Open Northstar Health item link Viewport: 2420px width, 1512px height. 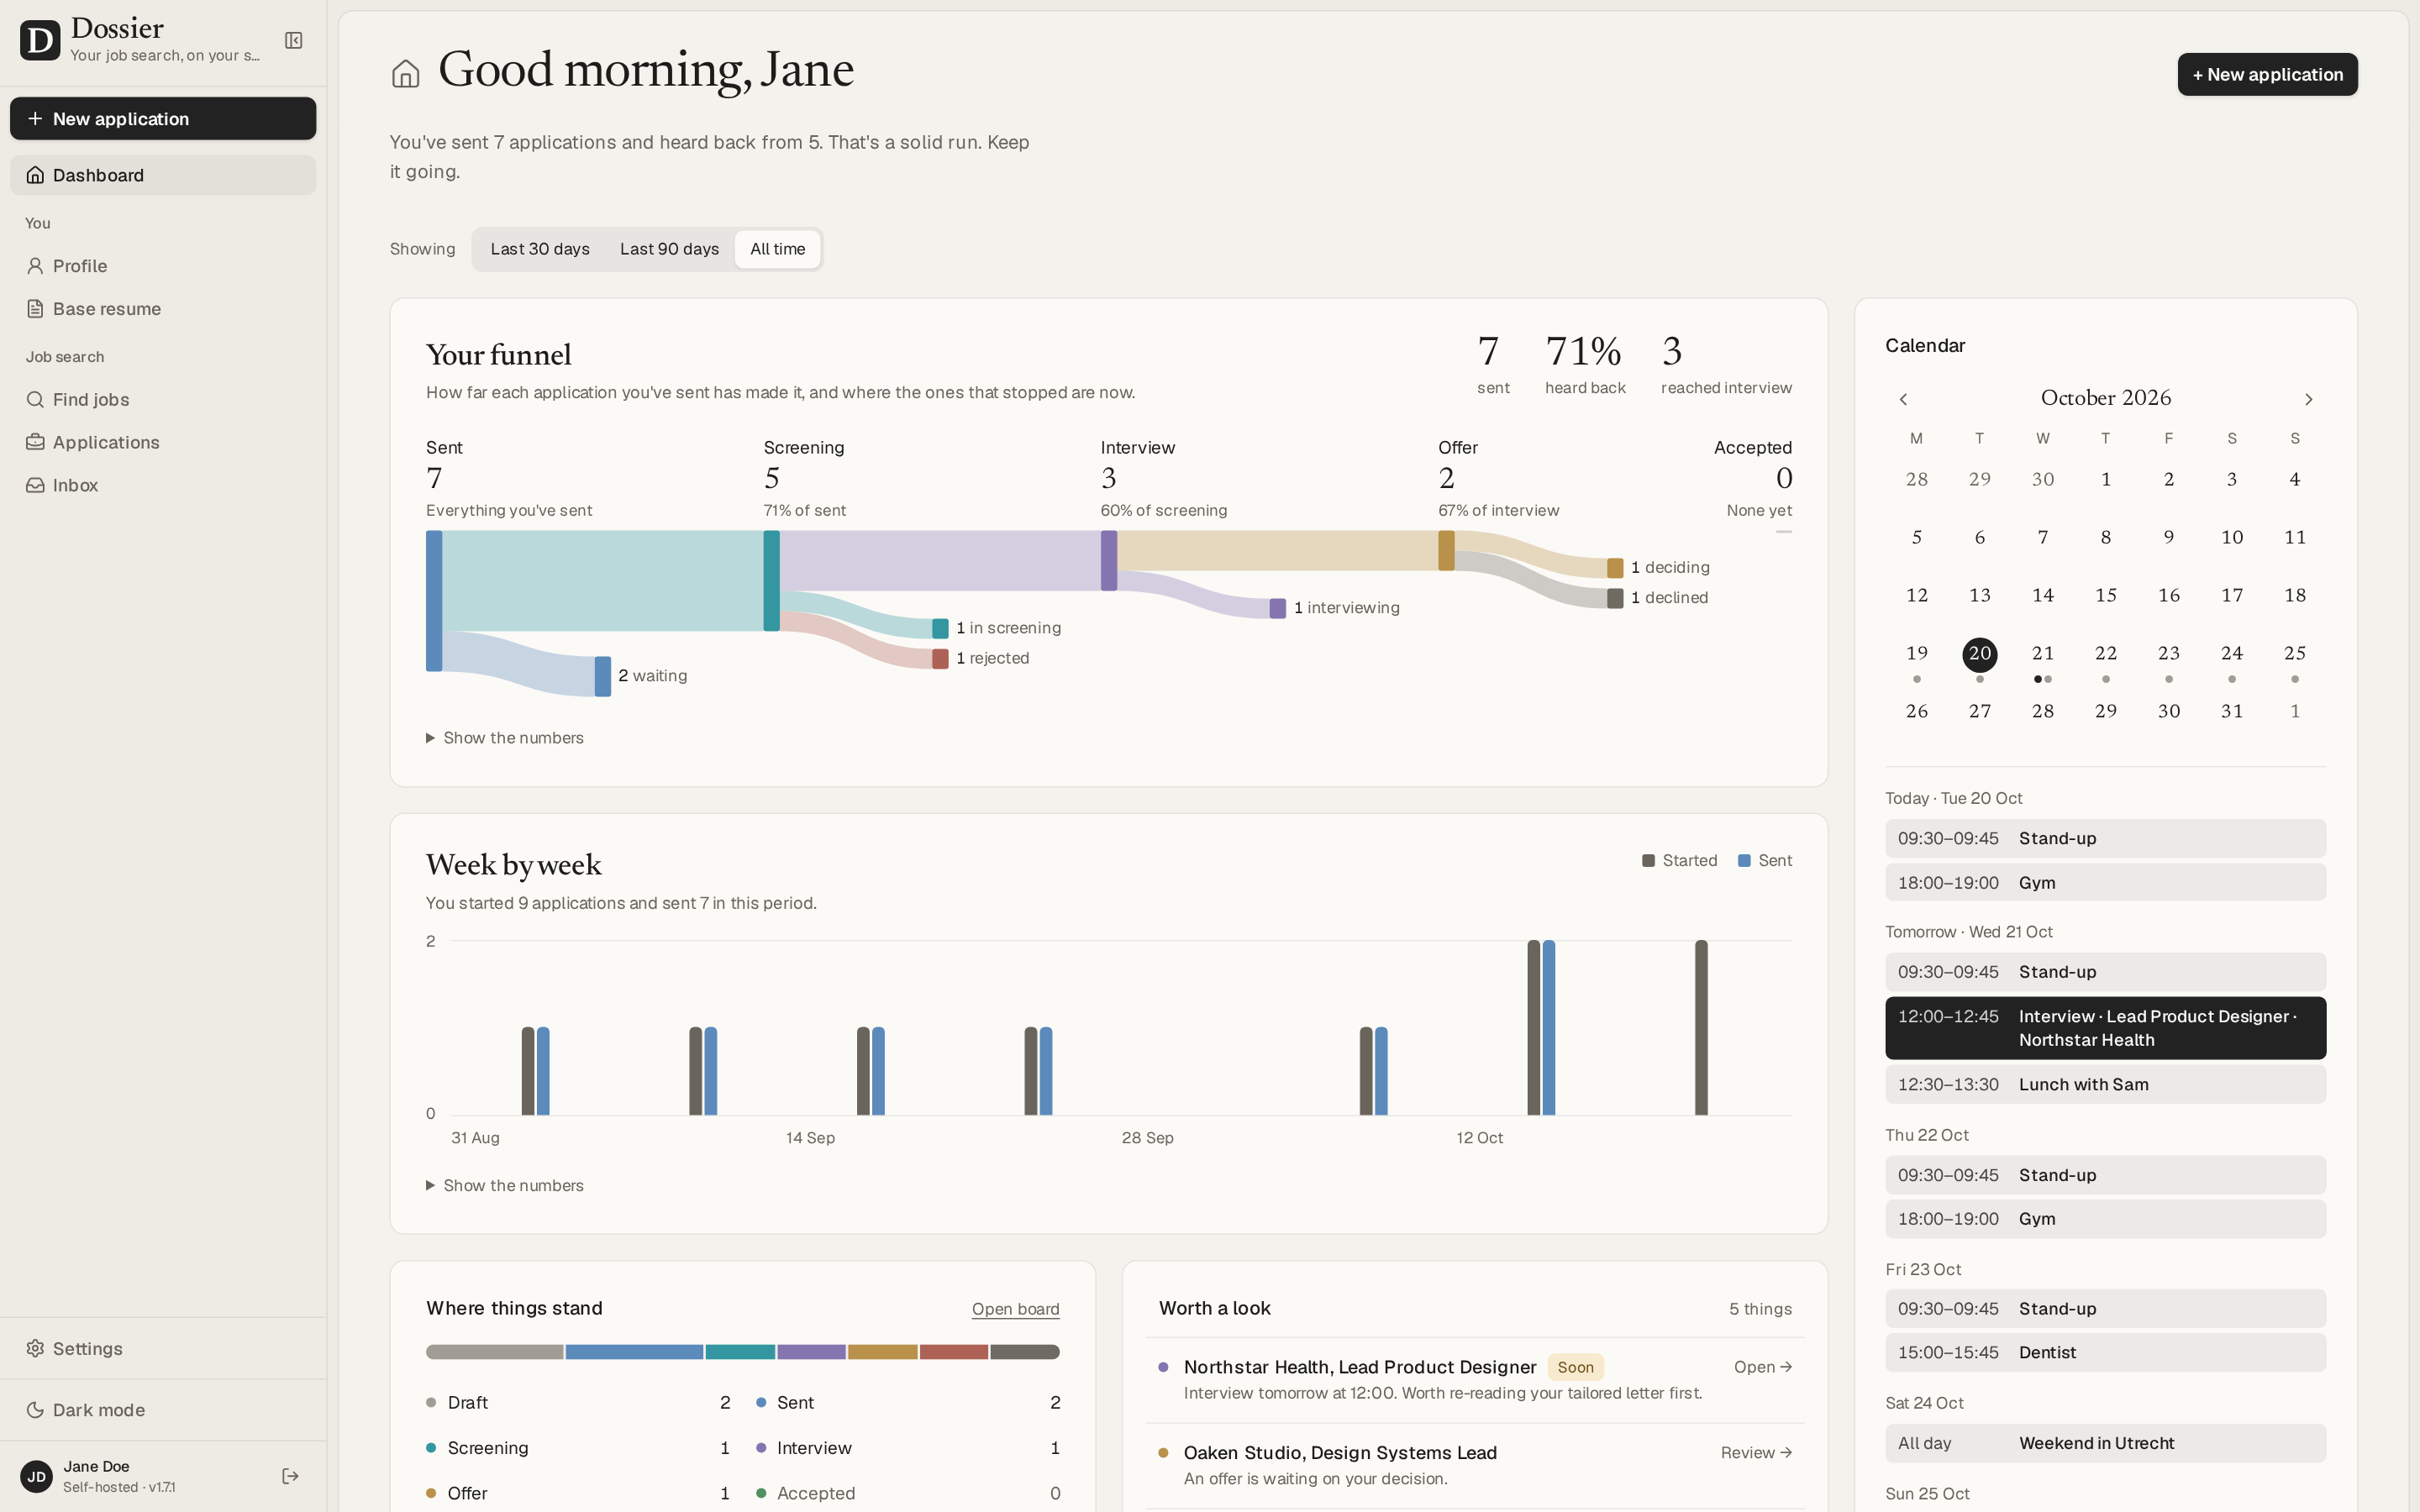[1762, 1367]
